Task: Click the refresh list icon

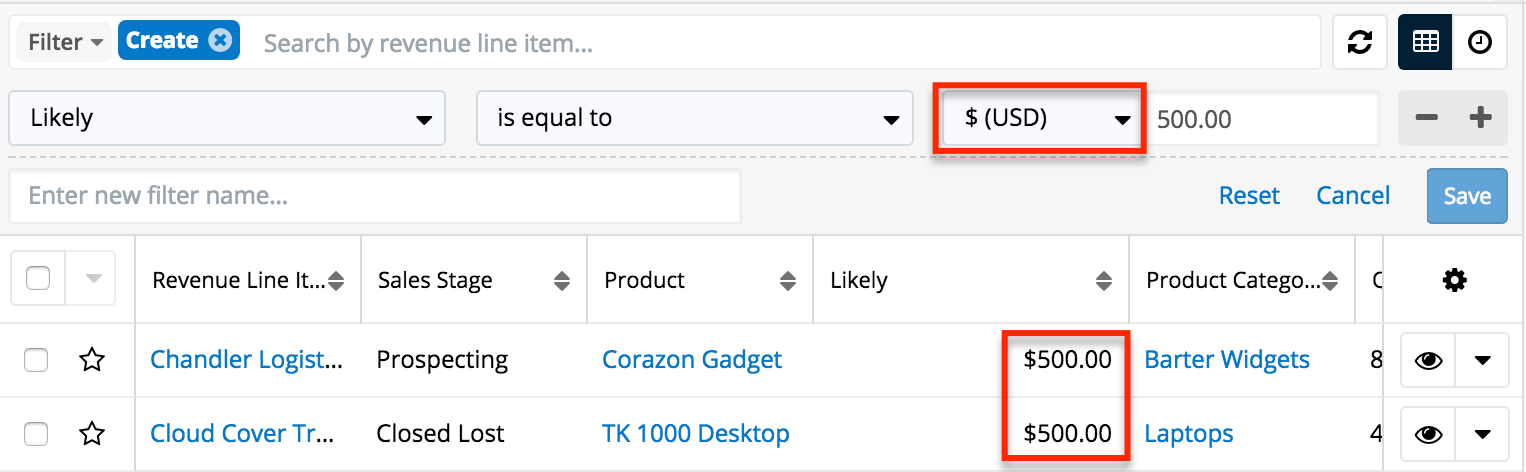Action: point(1359,42)
